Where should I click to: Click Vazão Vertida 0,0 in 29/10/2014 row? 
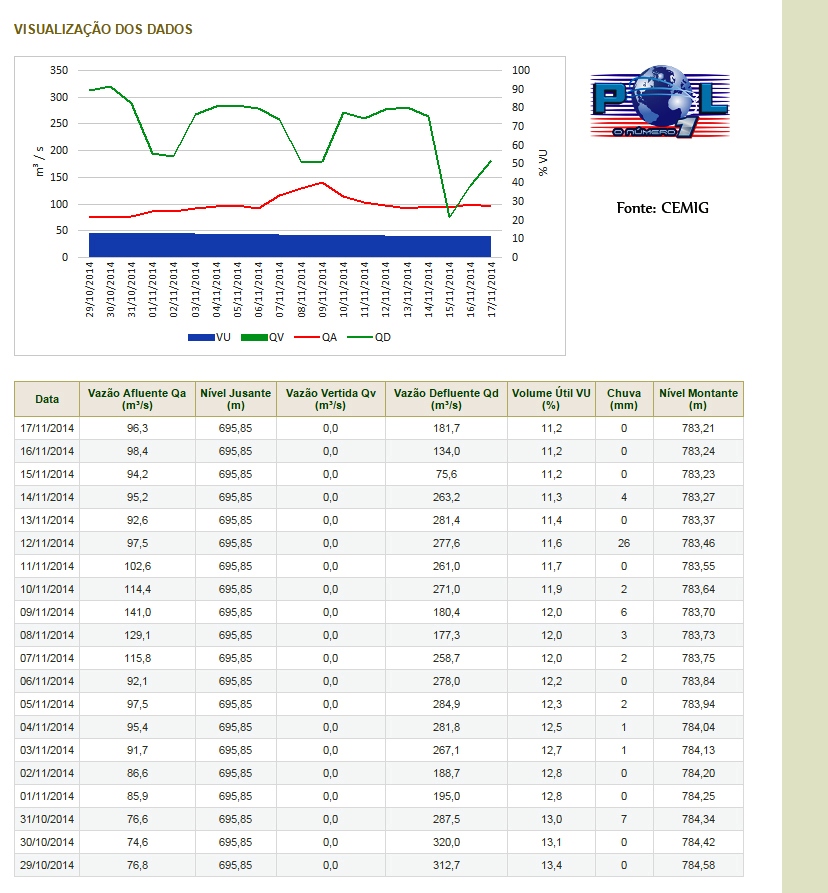tap(330, 865)
